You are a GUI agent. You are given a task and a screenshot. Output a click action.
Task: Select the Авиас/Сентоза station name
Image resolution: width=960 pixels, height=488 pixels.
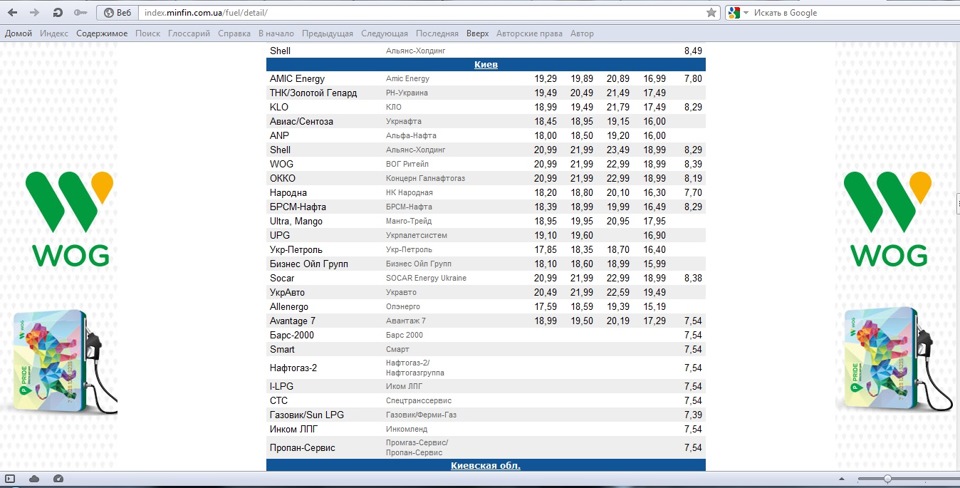pos(301,122)
